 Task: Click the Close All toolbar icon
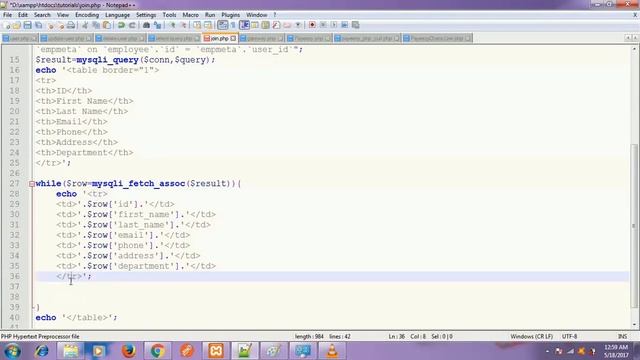pyautogui.click(x=60, y=25)
